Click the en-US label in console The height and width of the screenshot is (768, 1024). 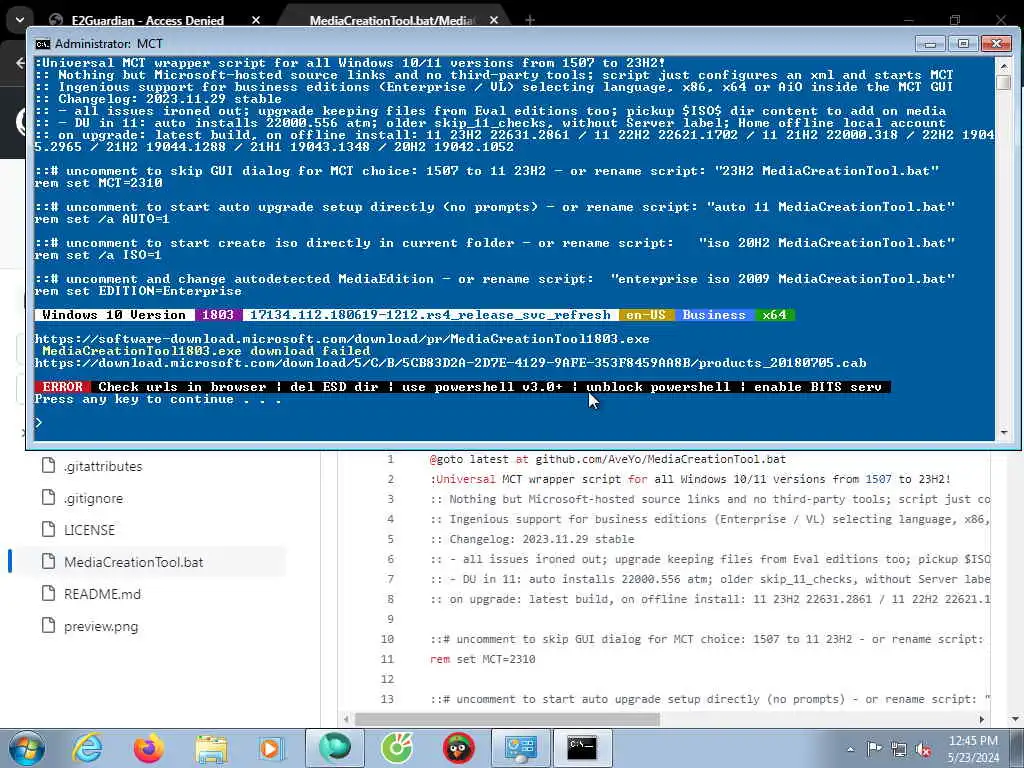click(646, 315)
